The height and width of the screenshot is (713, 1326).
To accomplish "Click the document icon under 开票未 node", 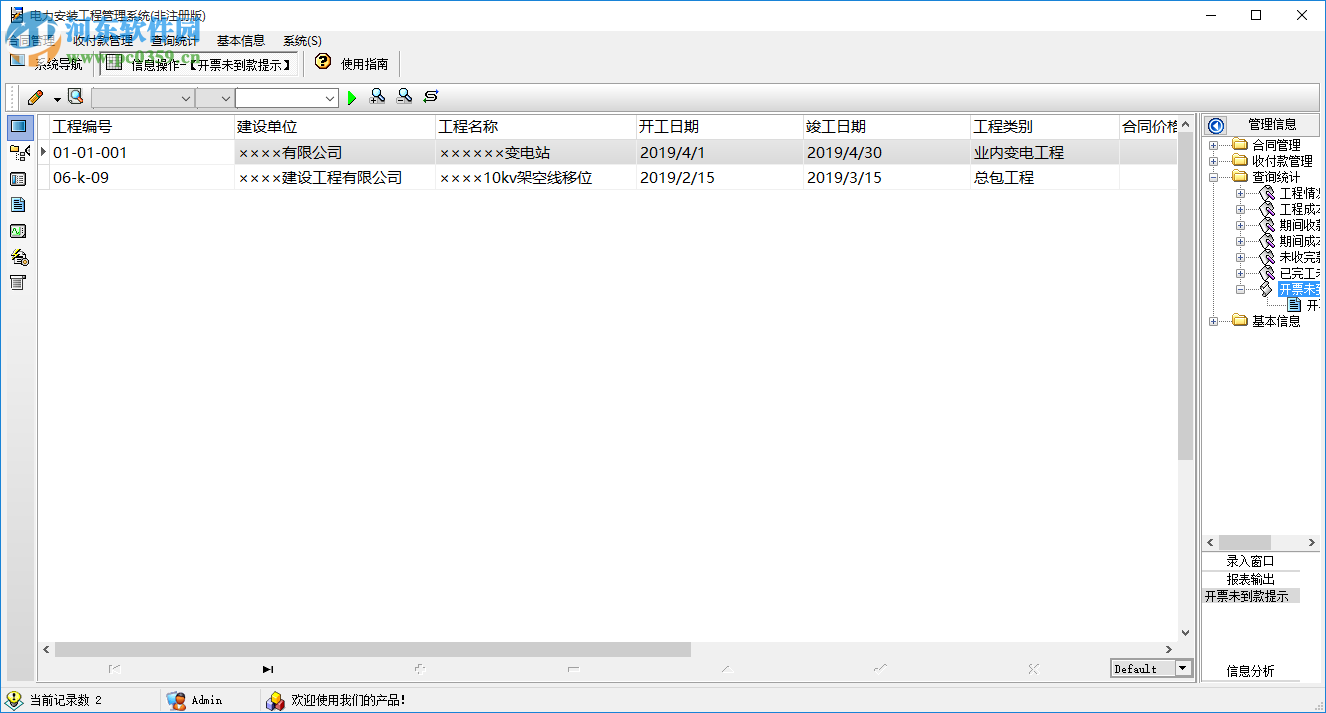I will [1295, 305].
